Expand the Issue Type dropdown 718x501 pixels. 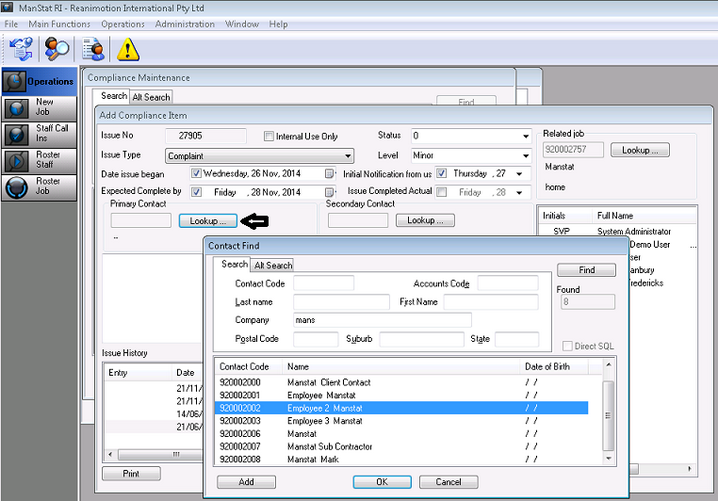(347, 156)
